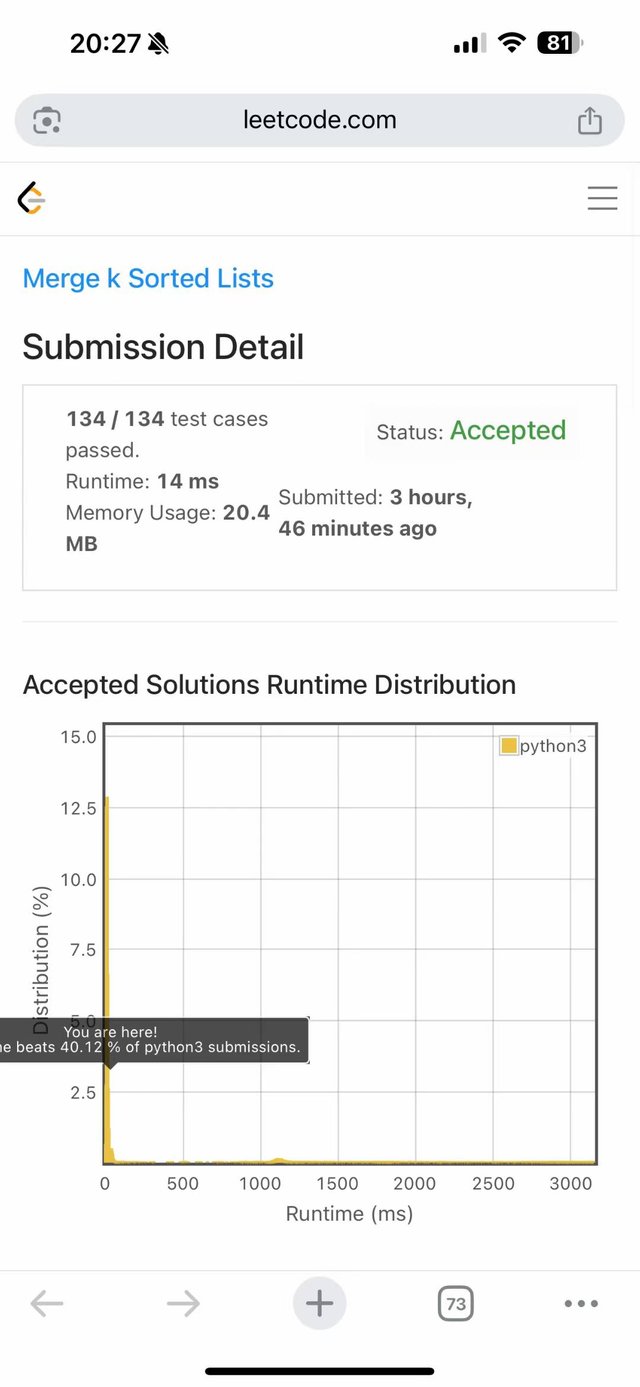Click the Submitted: 3 hours, 46 minutes ago text

pos(375,512)
